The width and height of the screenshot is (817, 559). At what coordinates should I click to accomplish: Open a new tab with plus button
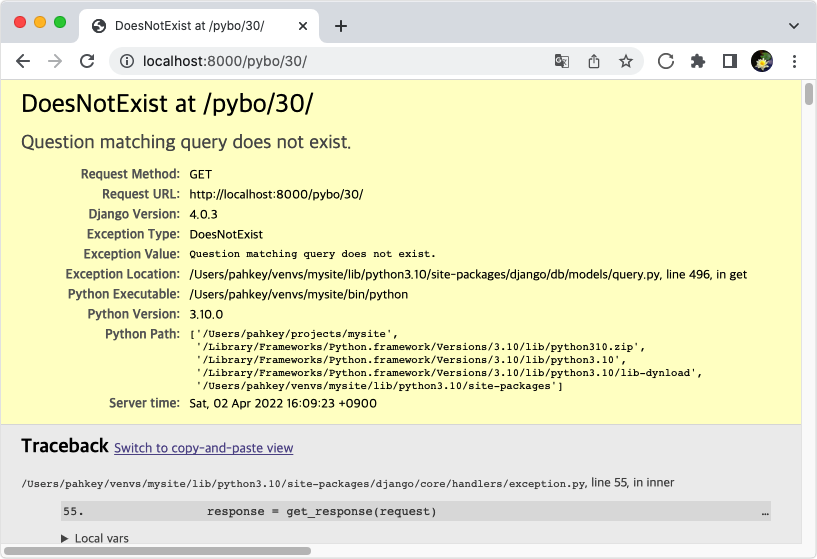[341, 26]
